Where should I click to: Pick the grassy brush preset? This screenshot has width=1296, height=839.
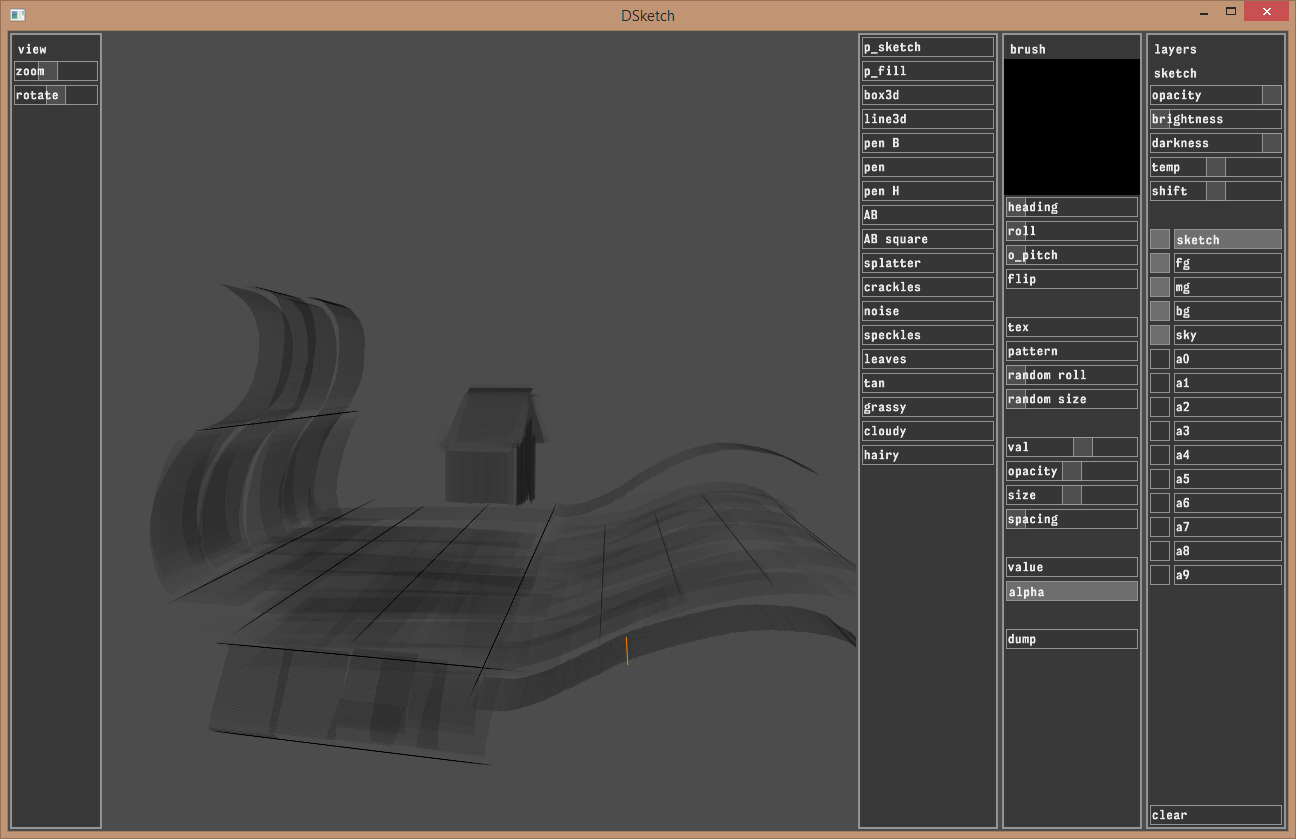tap(927, 407)
